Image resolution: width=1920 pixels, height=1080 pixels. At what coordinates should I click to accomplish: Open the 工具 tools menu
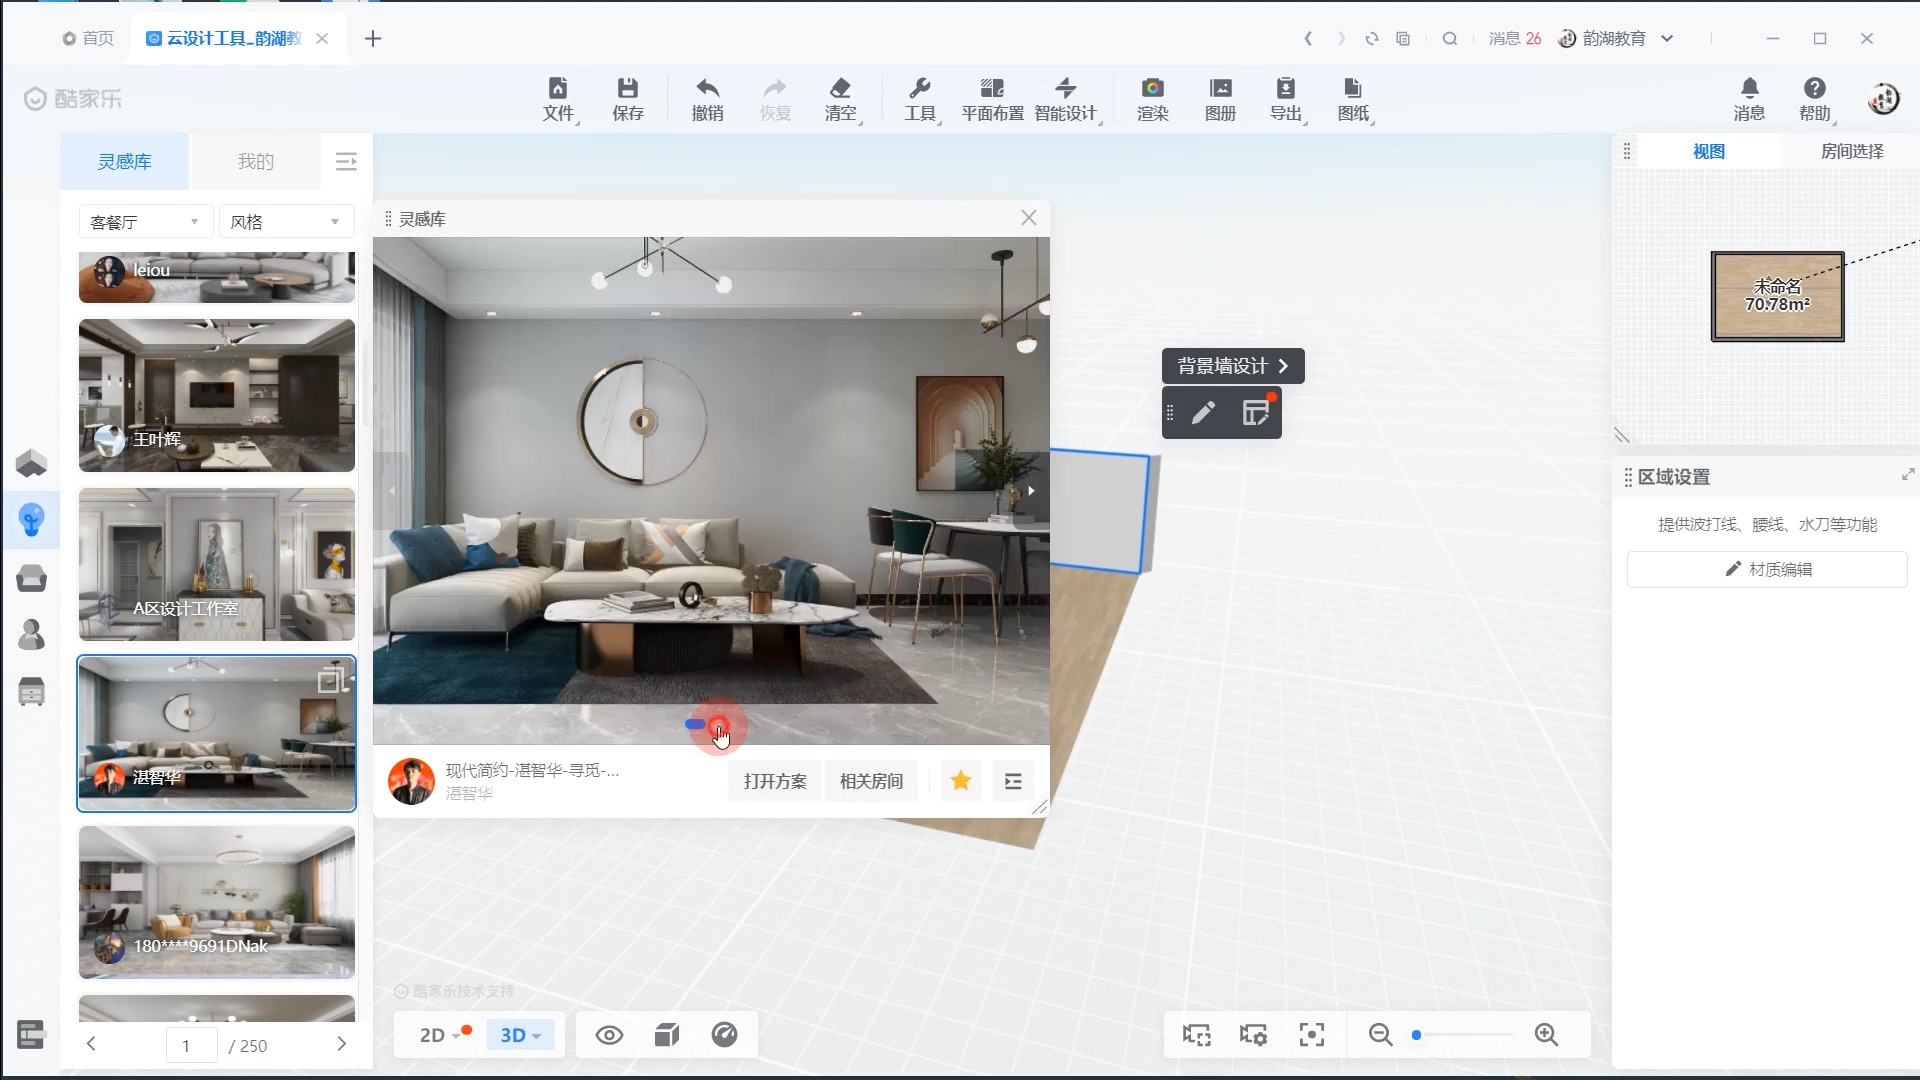coord(920,99)
